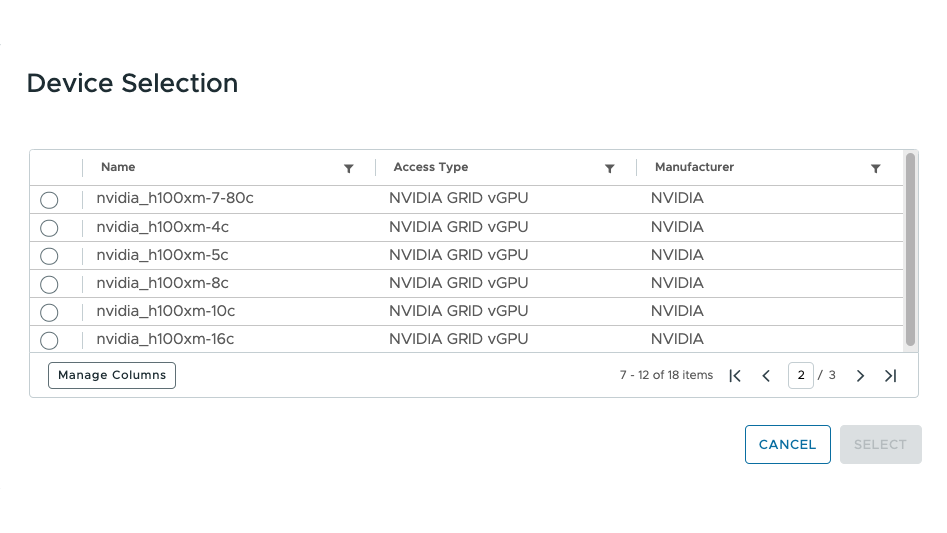
Task: Choose the nvidia_h100xm-16c radio button
Action: tap(49, 340)
